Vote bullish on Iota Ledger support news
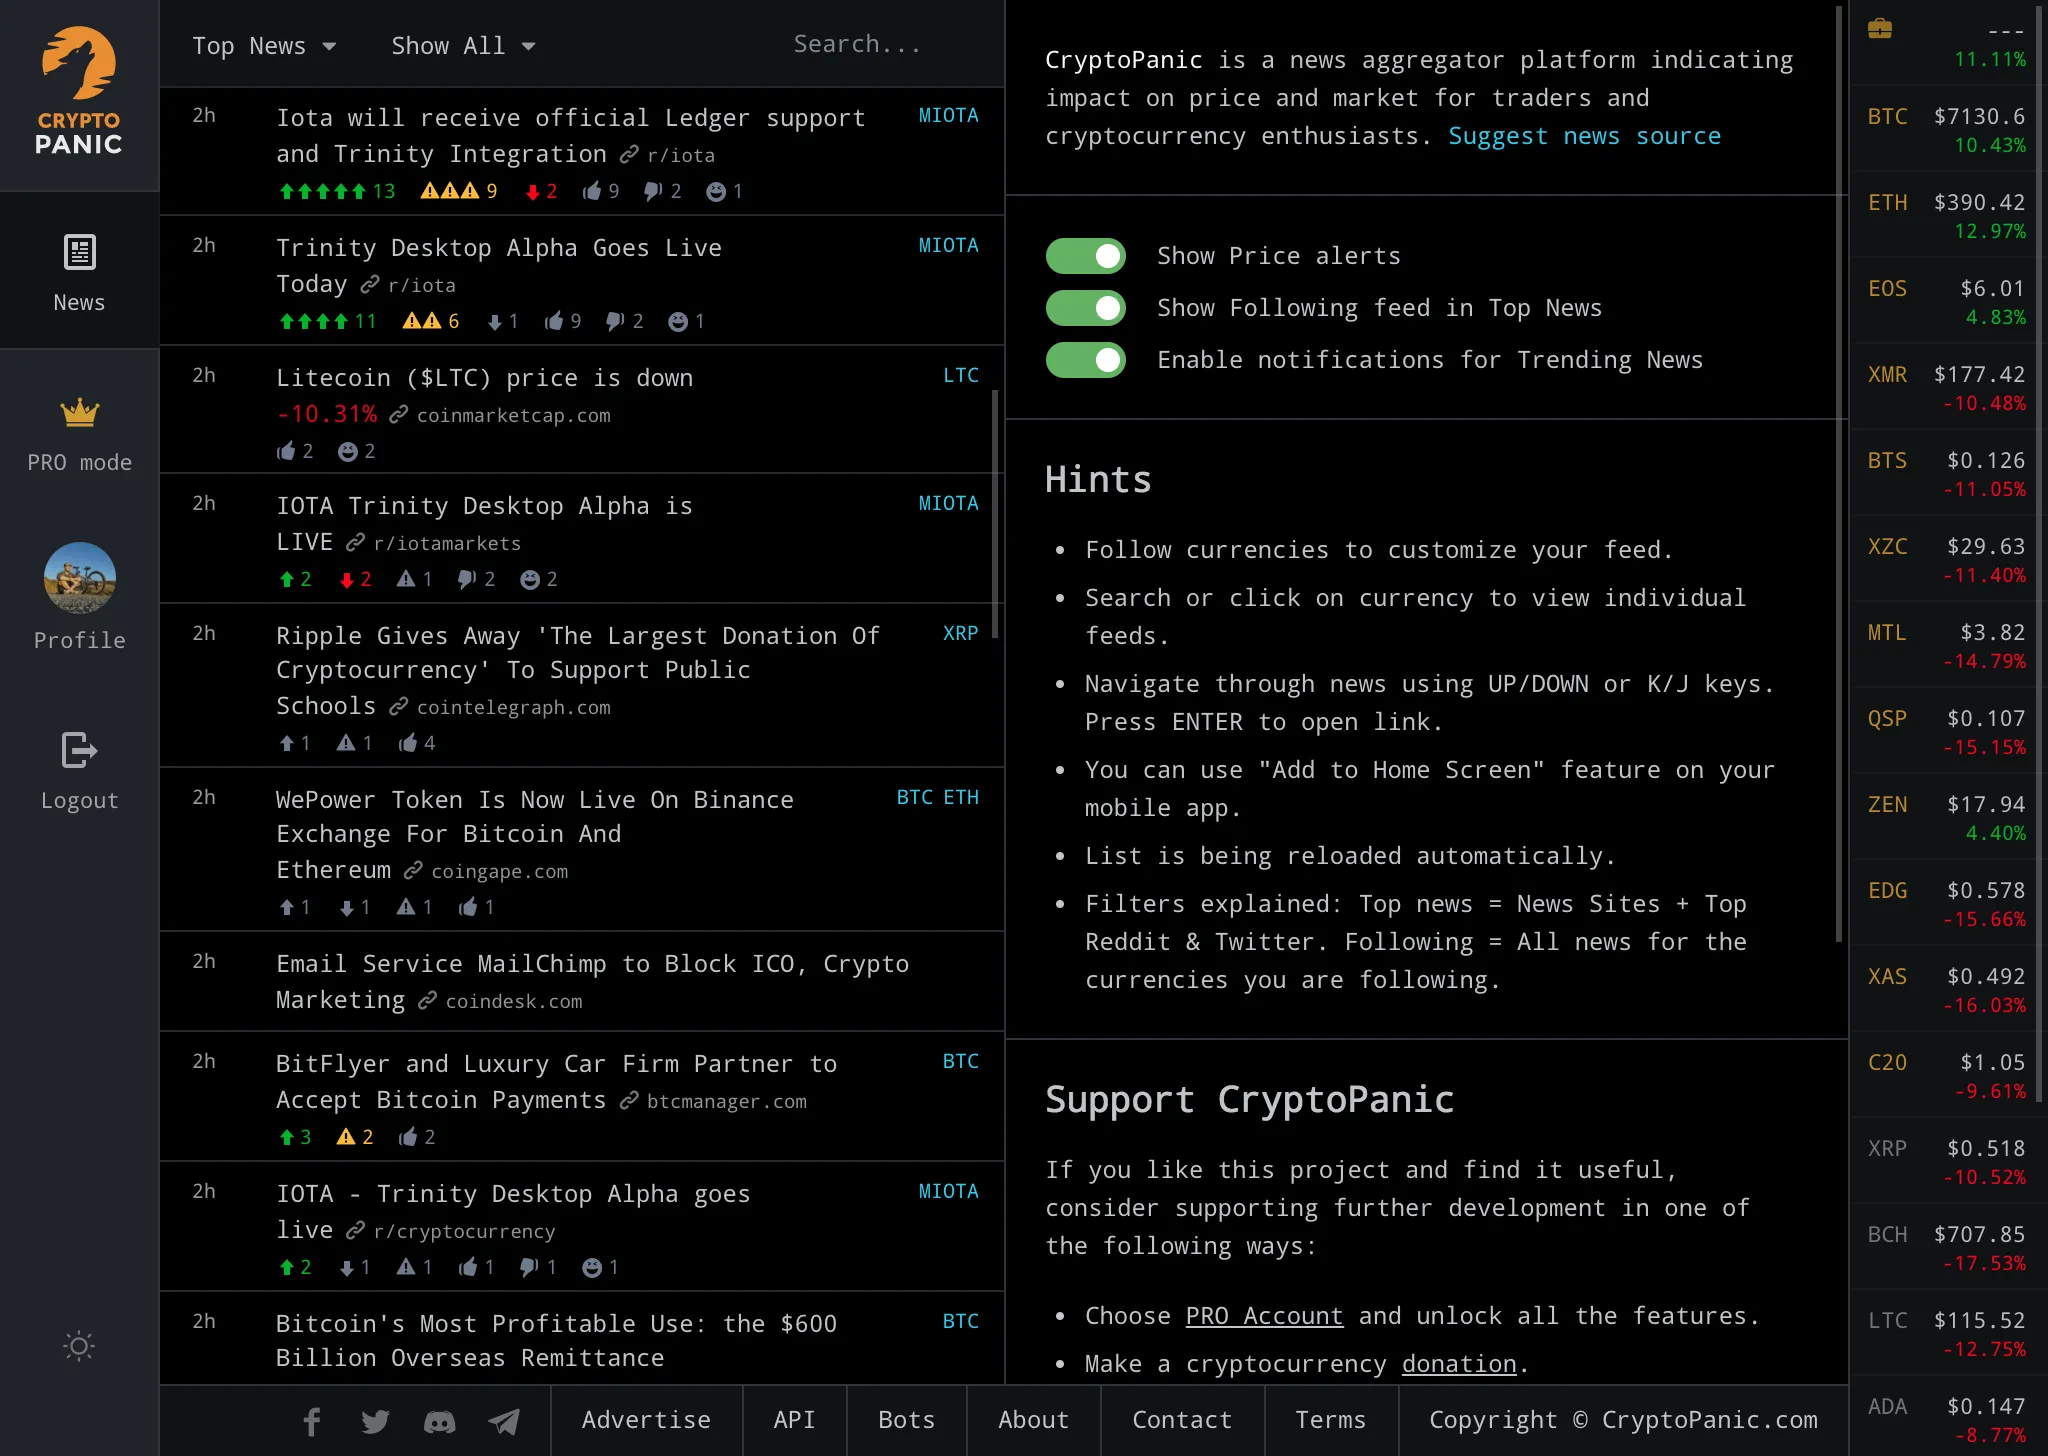Image resolution: width=2048 pixels, height=1456 pixels. coord(337,191)
